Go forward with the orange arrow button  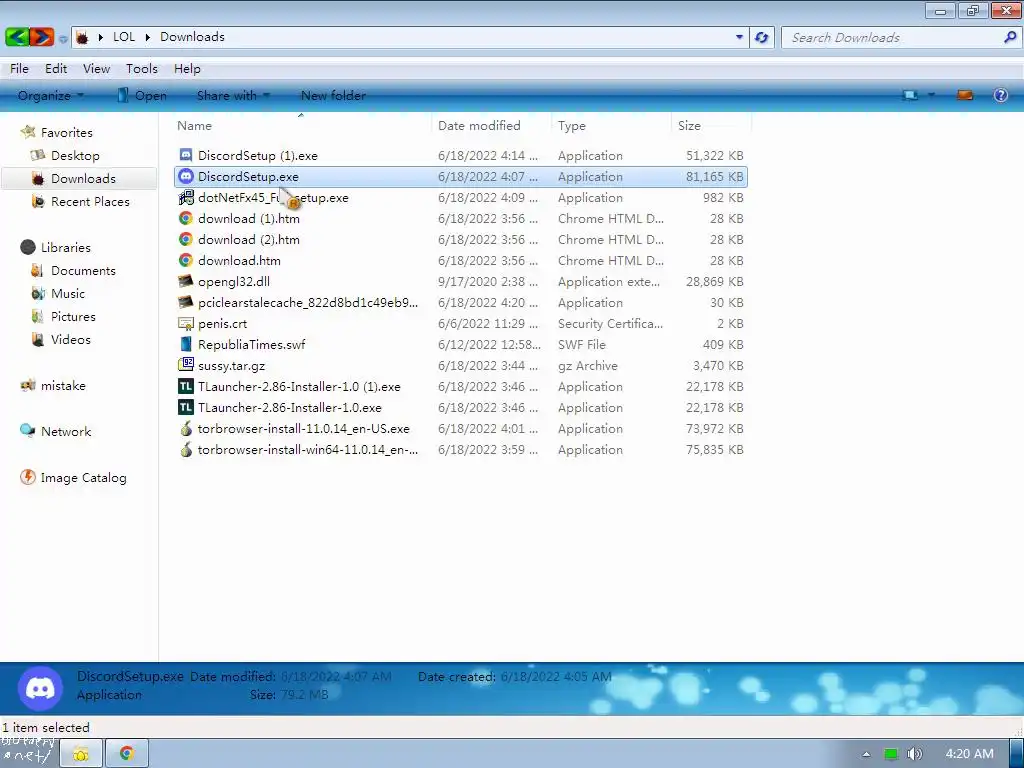point(42,37)
